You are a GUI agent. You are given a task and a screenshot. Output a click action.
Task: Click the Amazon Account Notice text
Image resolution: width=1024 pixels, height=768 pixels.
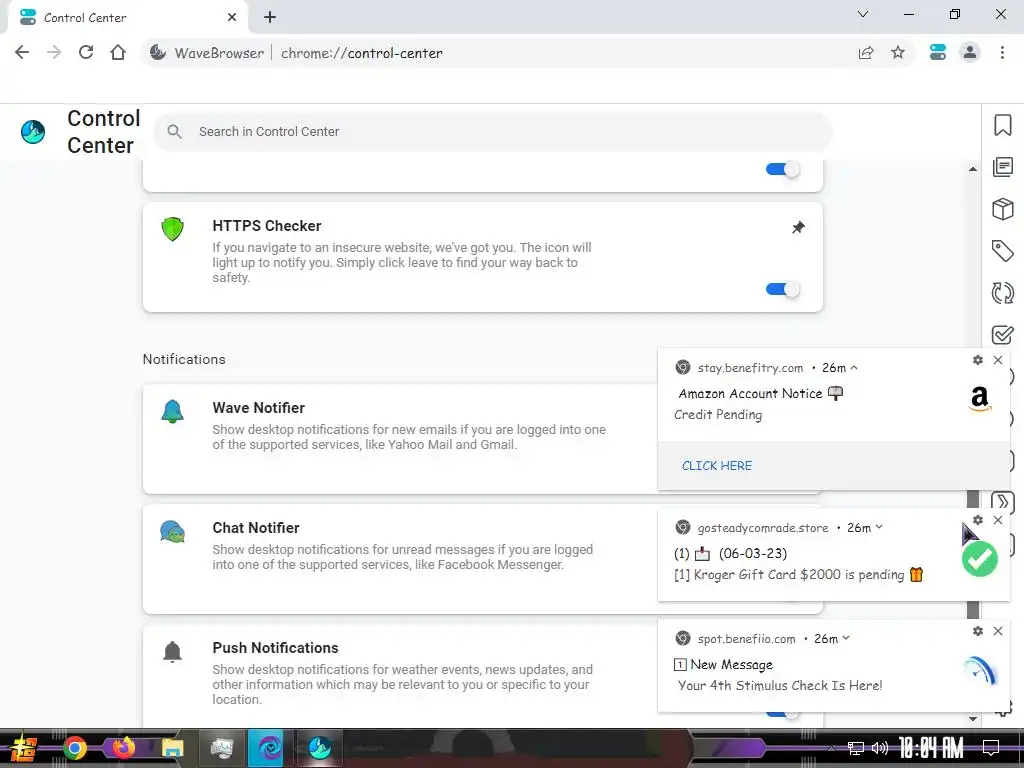pos(750,393)
